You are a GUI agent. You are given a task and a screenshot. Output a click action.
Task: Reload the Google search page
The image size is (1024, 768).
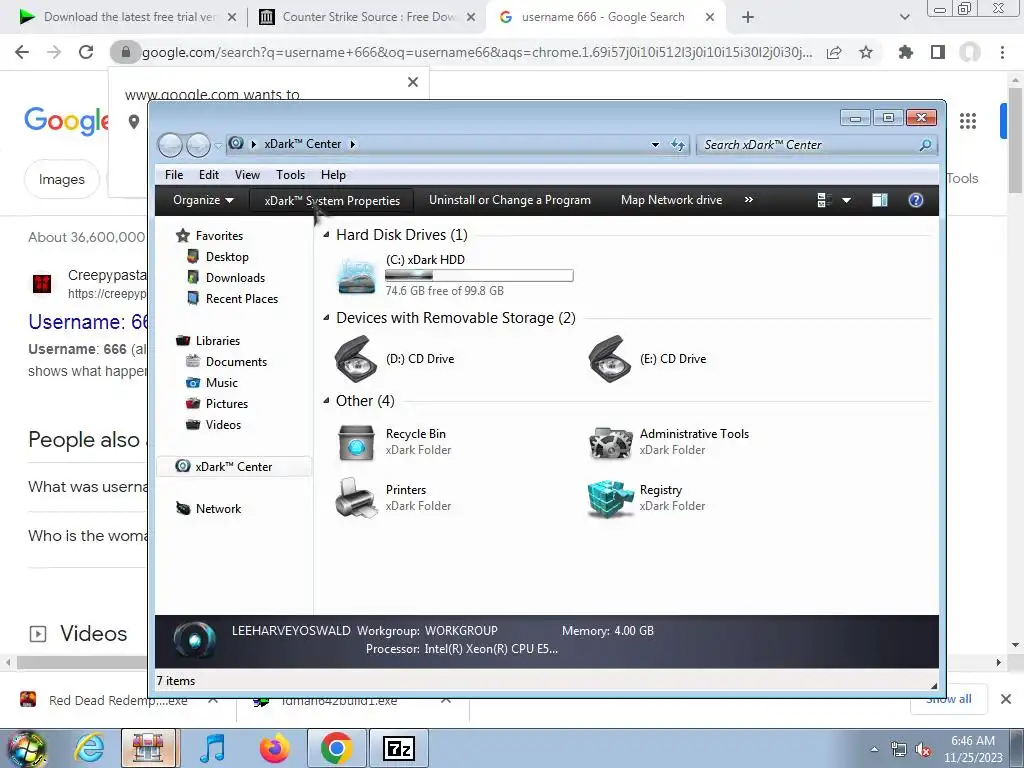(x=86, y=52)
